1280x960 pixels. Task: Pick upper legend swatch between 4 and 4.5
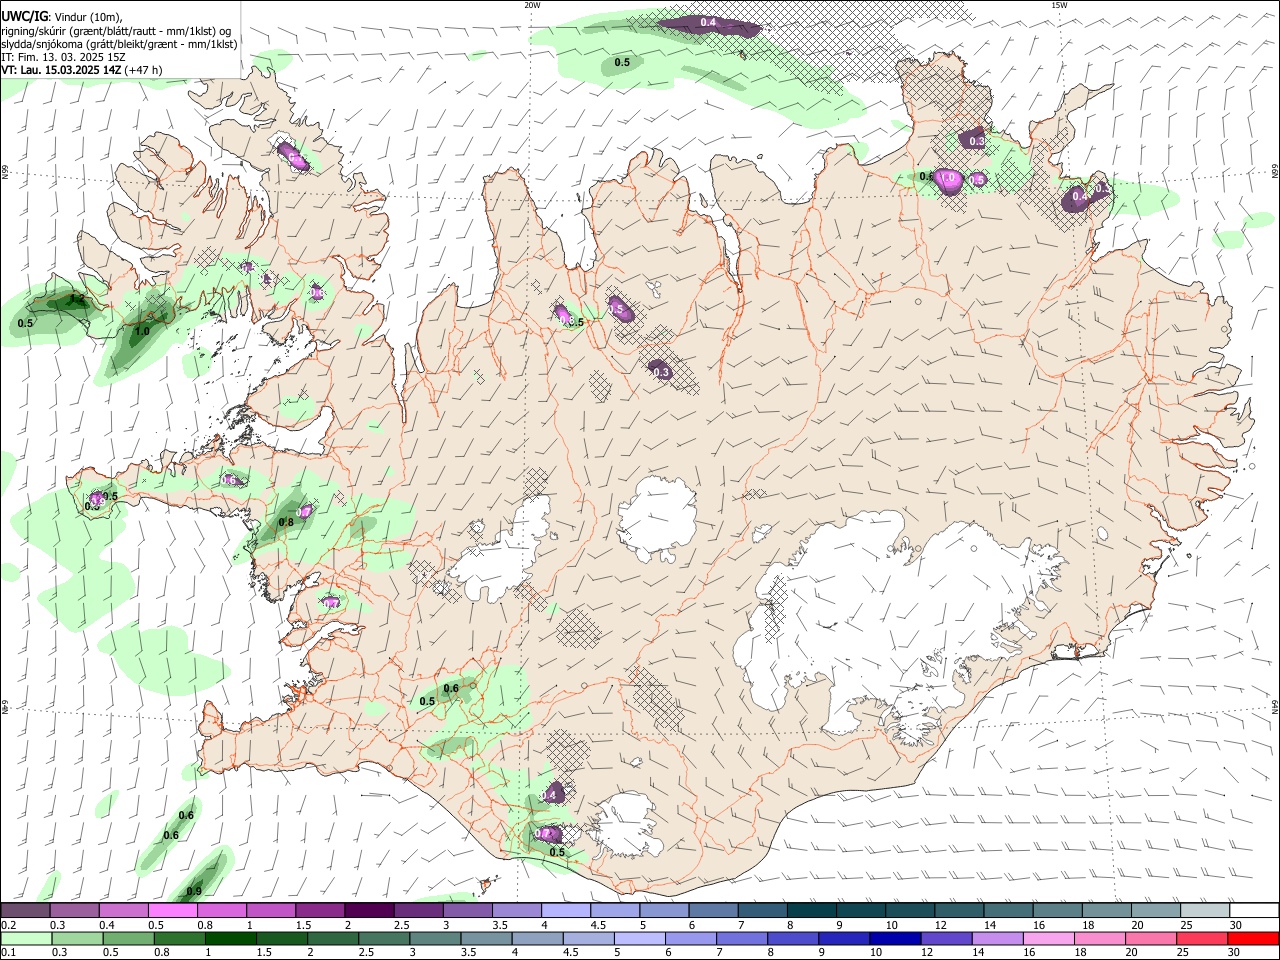(x=565, y=910)
